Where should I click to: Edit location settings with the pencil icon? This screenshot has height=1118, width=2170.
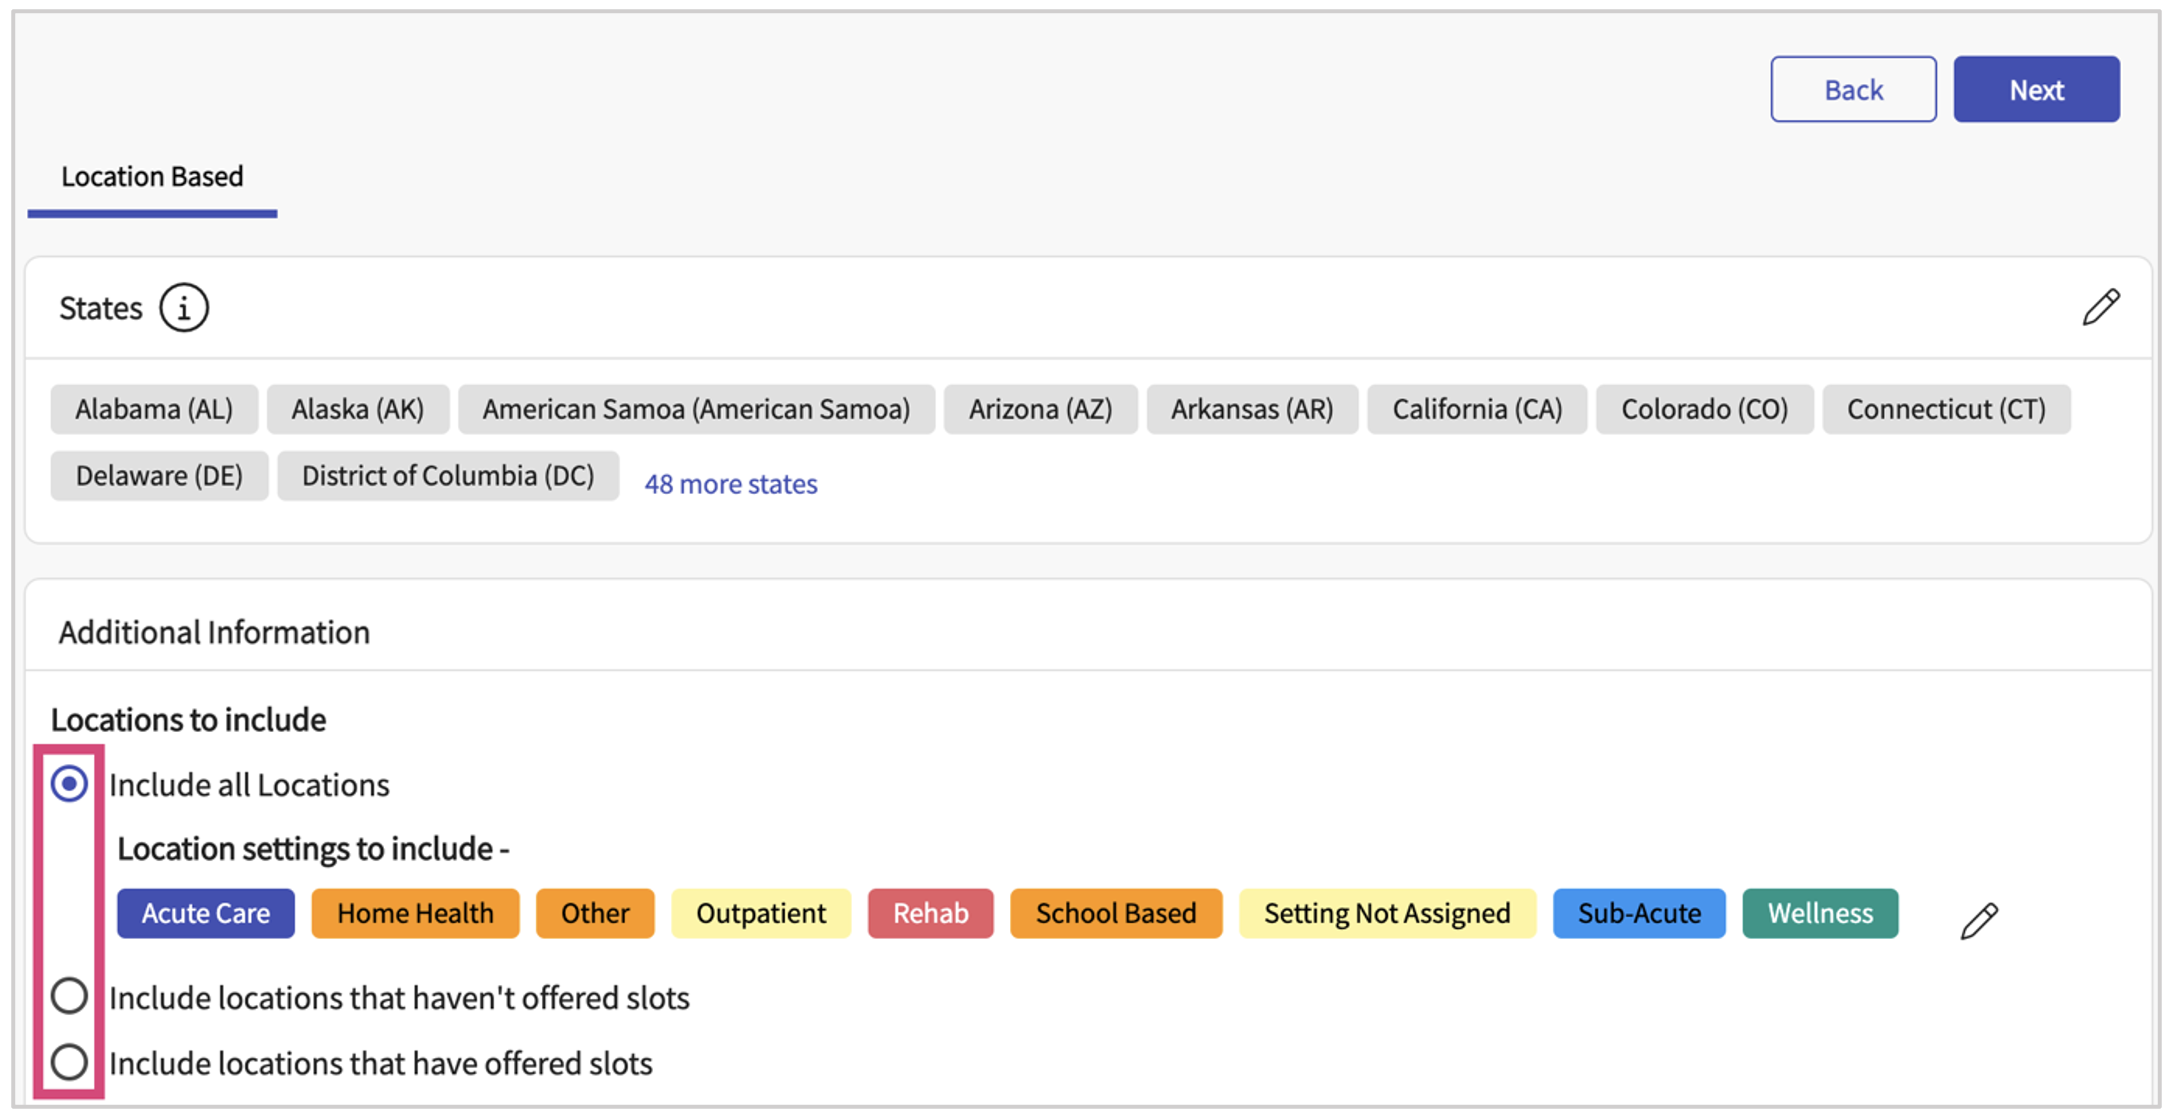pos(1978,920)
